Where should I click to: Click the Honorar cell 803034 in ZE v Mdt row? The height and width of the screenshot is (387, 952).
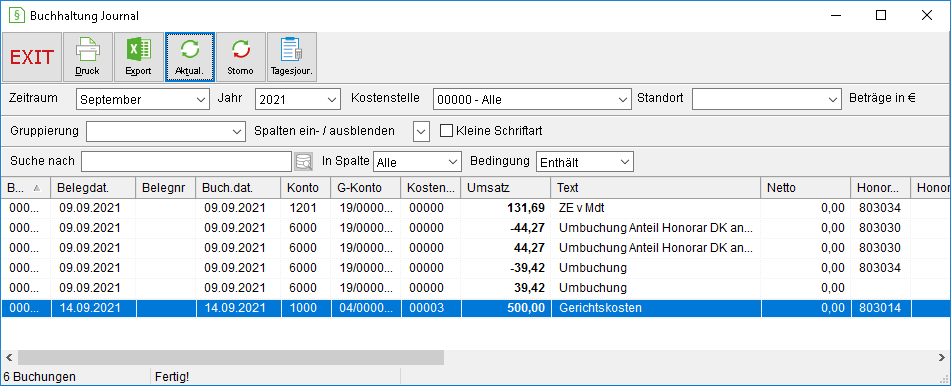[880, 208]
